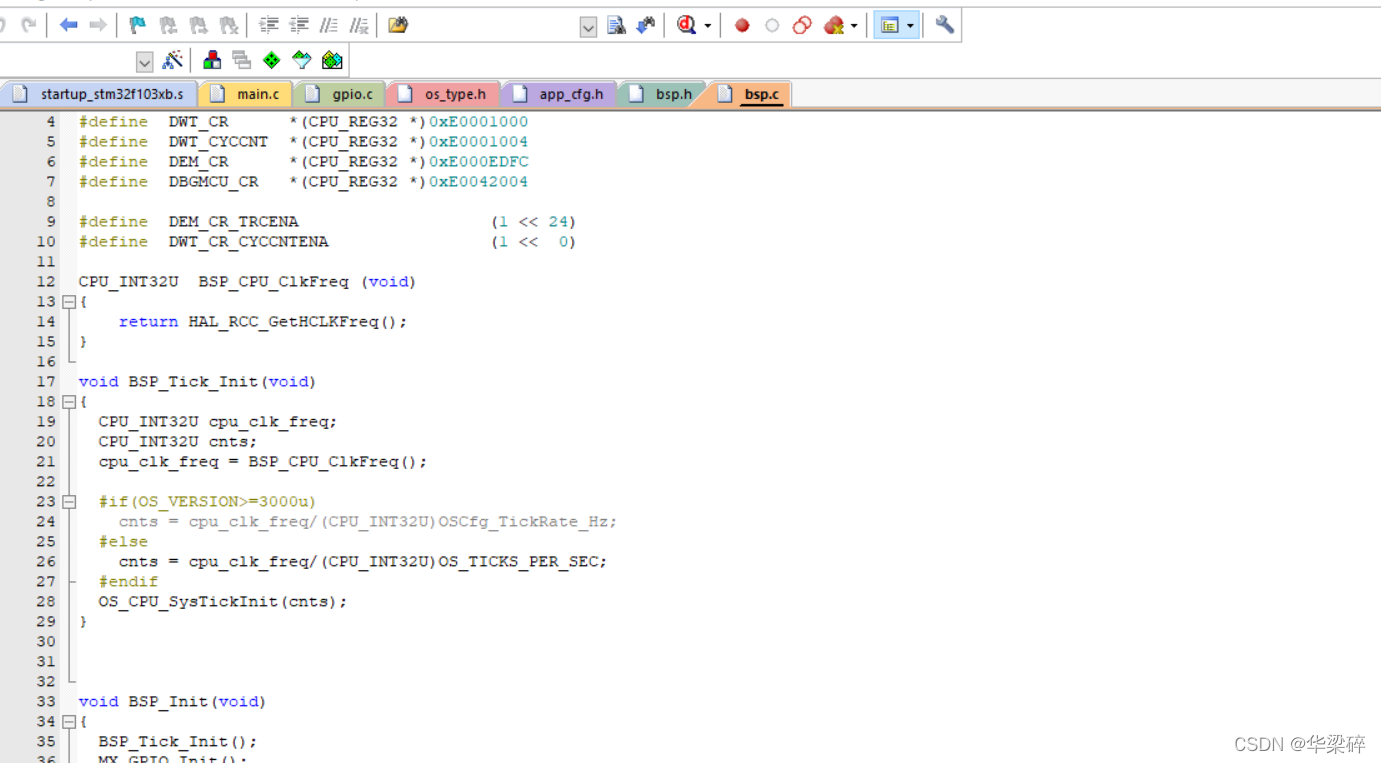Collapse the BSP_CPU_ClkFreq function fold at line 13
This screenshot has width=1381, height=763.
coord(69,302)
